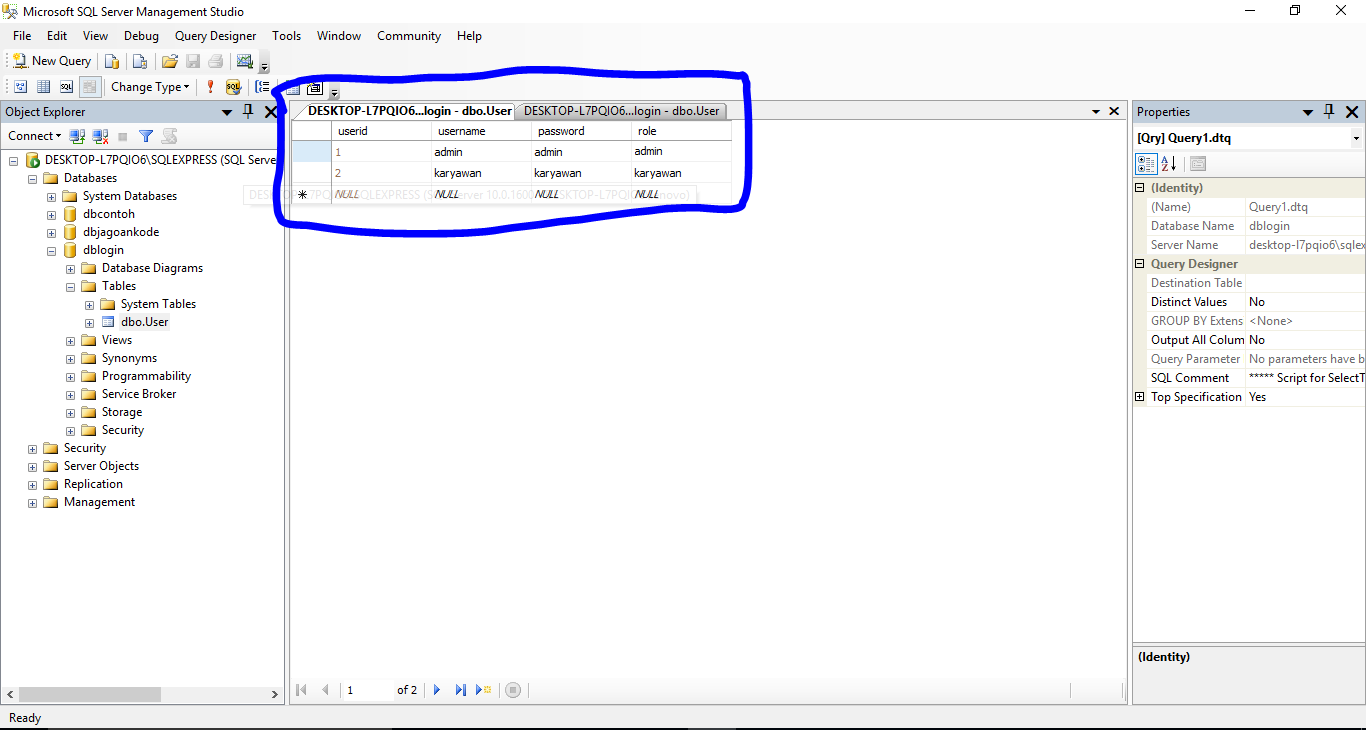Viewport: 1366px width, 730px height.
Task: Expand the Database Diagrams folder
Action: point(70,268)
